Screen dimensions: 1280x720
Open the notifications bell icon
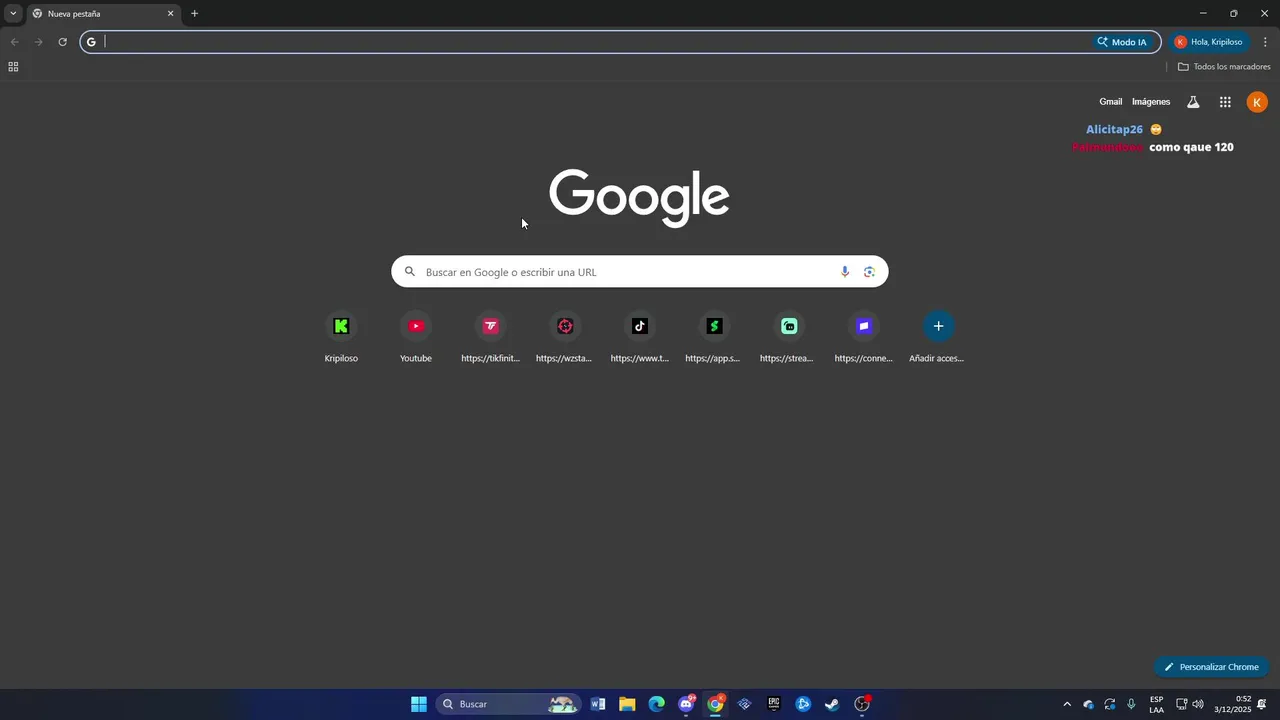(1262, 704)
